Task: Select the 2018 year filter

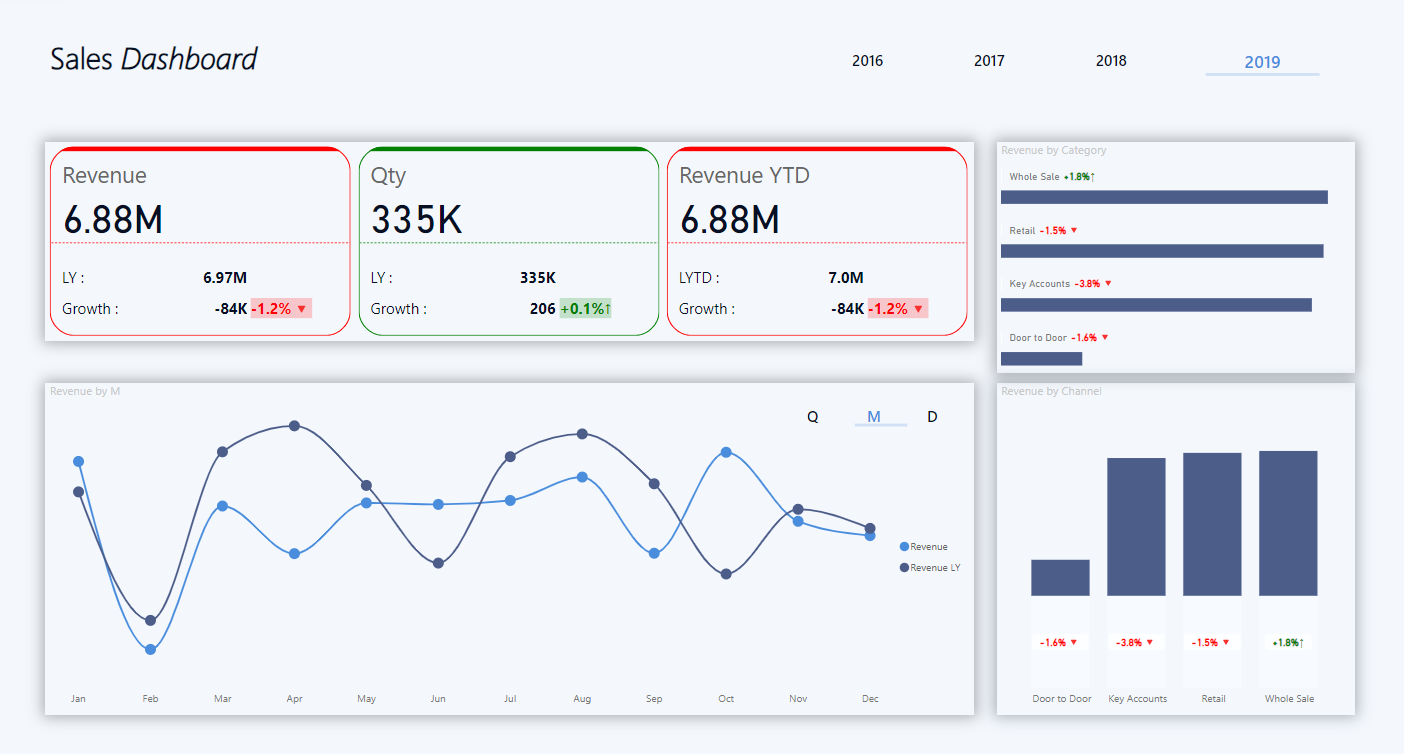Action: [1111, 61]
